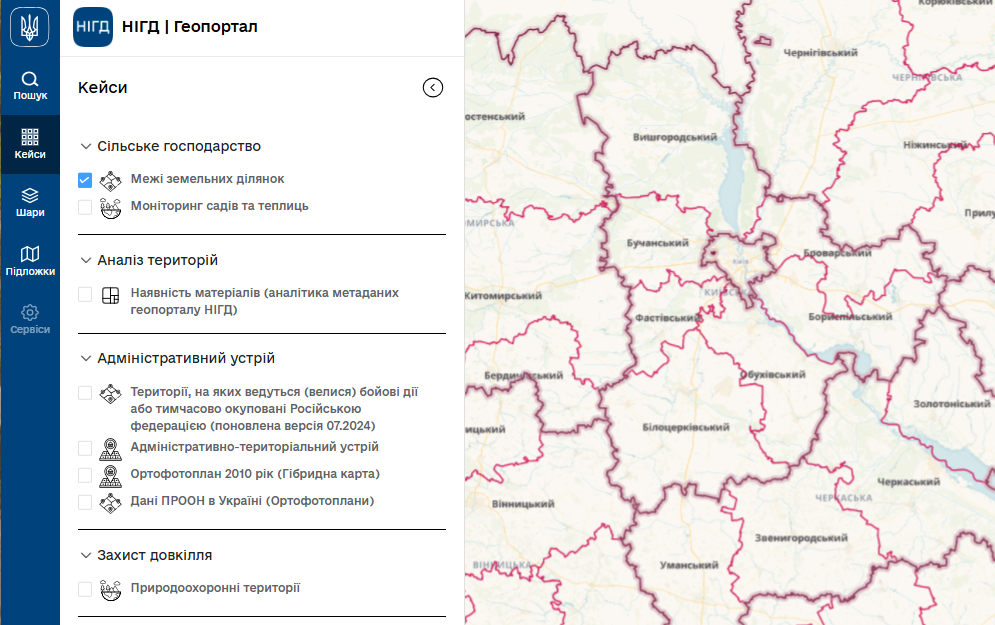Screen dimensions: 995x625
Task: Collapse the Захист довкілля section
Action: tap(86, 555)
